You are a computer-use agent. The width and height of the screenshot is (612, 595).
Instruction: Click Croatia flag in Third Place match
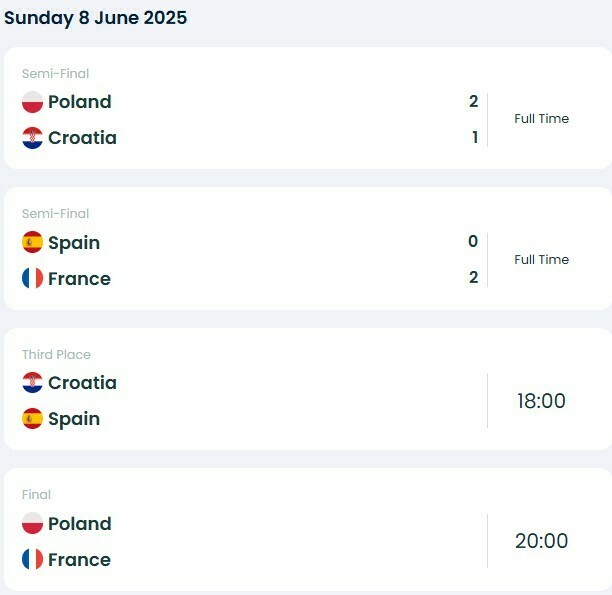(x=32, y=383)
